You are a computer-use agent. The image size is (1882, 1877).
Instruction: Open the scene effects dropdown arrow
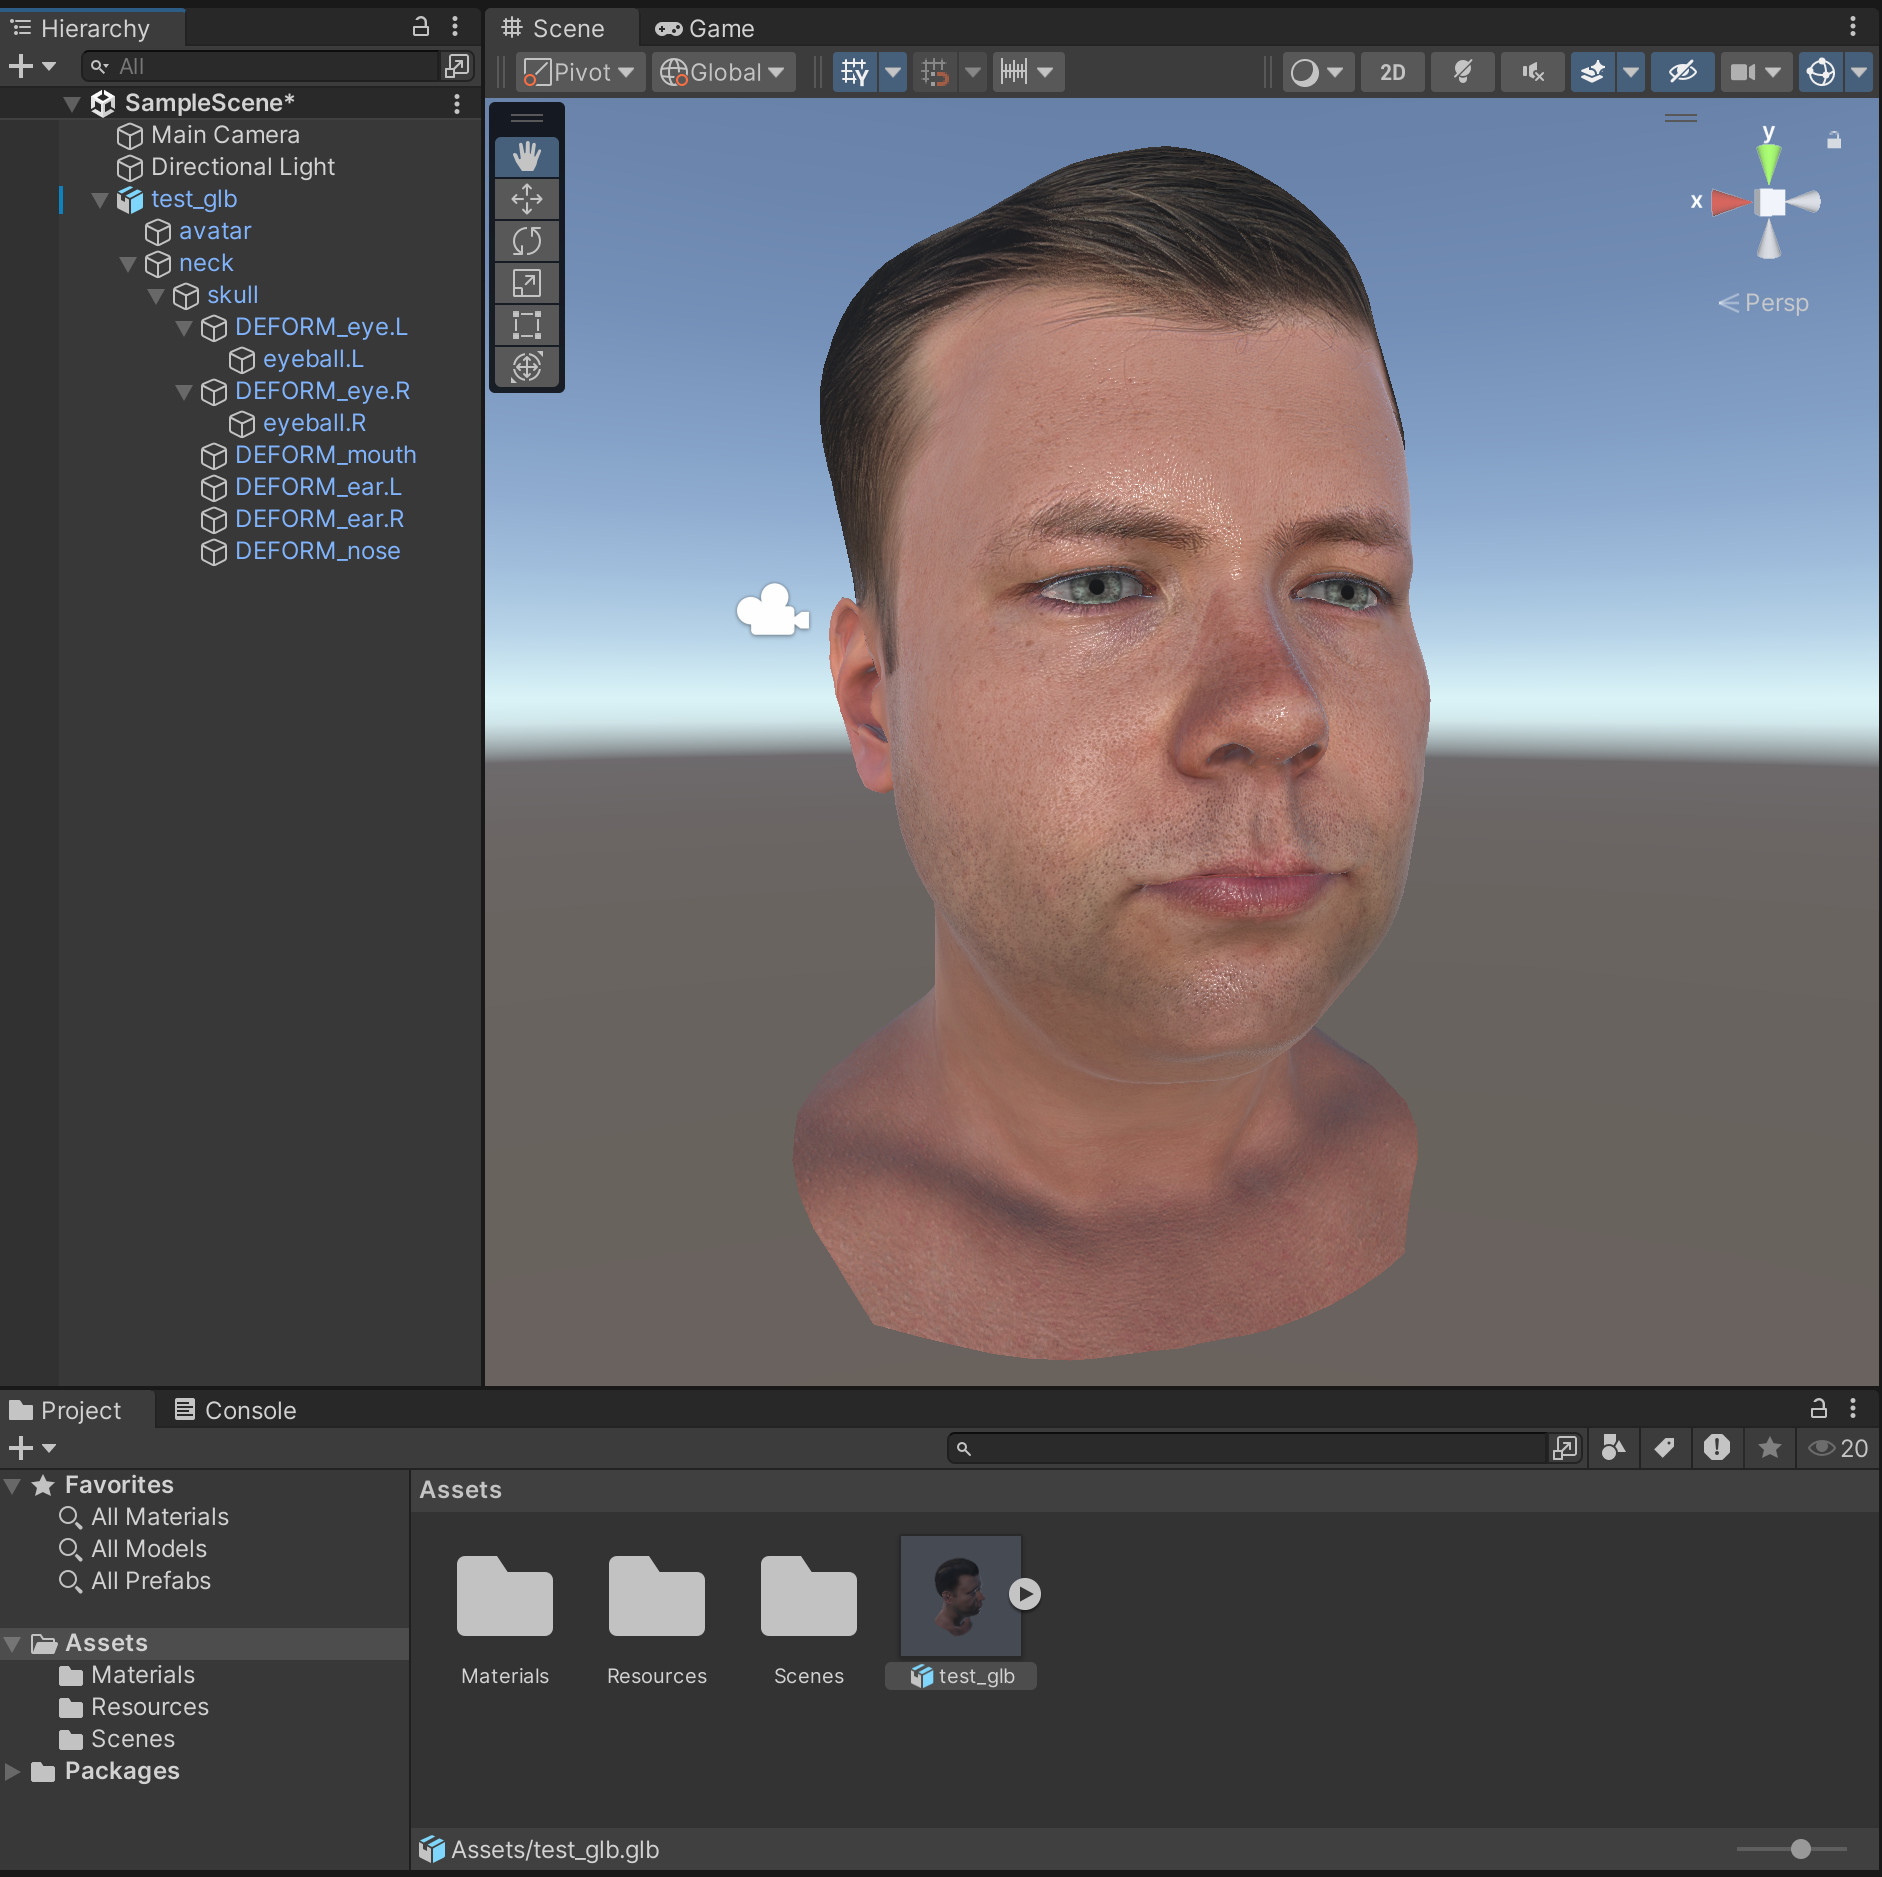tap(1631, 72)
